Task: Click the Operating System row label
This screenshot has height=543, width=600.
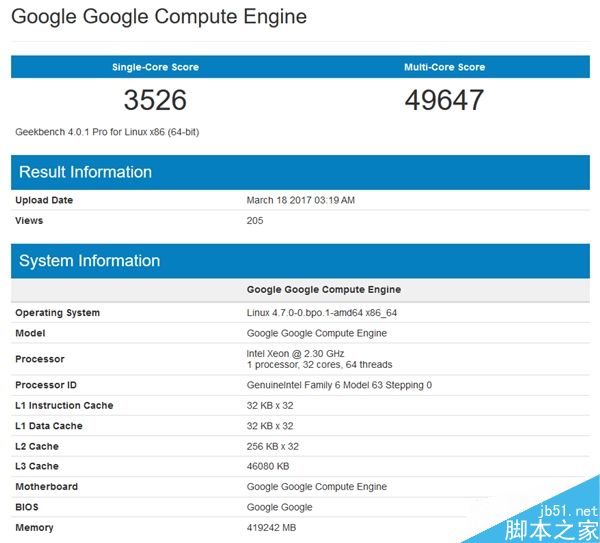Action: pos(57,313)
